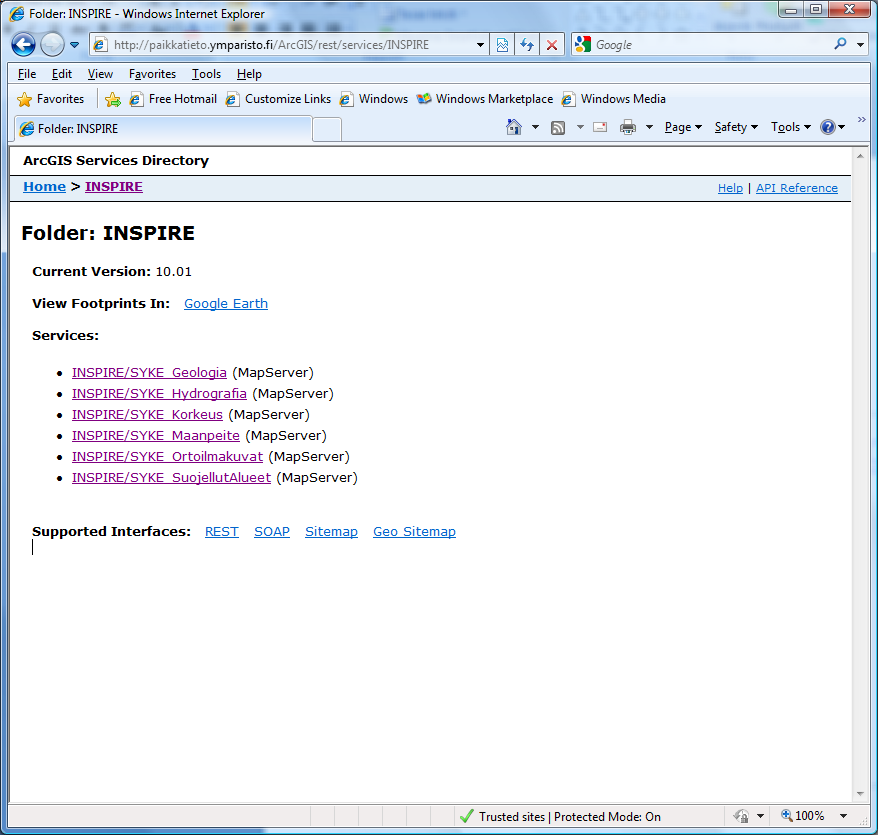Open Windows Media favorite link
878x835 pixels.
pyautogui.click(x=614, y=99)
